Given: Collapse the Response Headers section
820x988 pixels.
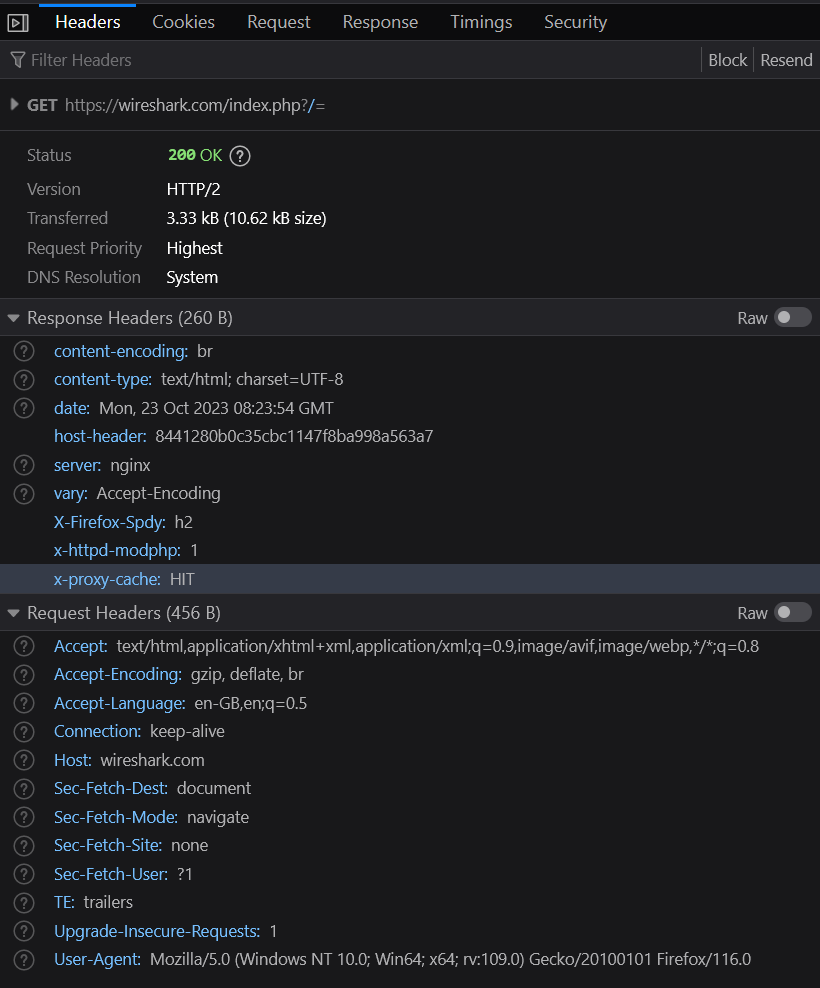Looking at the screenshot, I should tap(13, 318).
